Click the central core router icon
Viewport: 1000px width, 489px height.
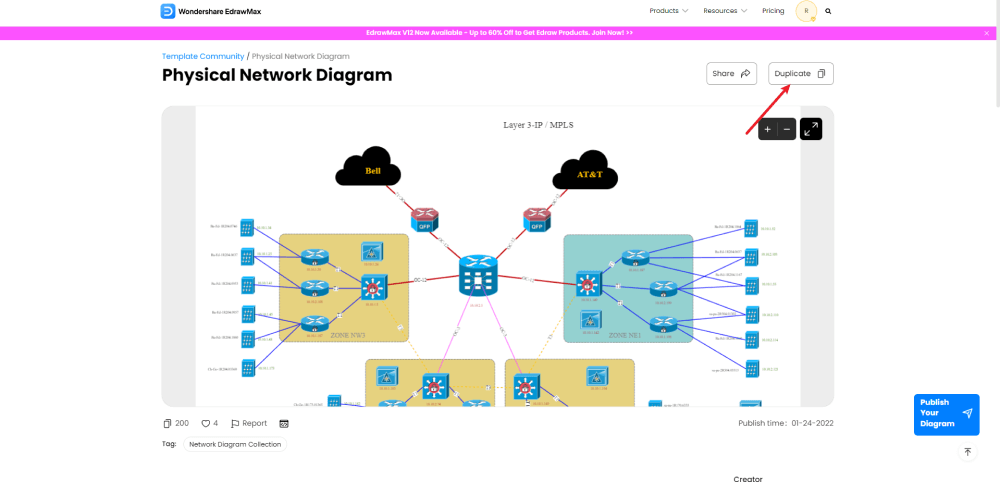(x=477, y=275)
